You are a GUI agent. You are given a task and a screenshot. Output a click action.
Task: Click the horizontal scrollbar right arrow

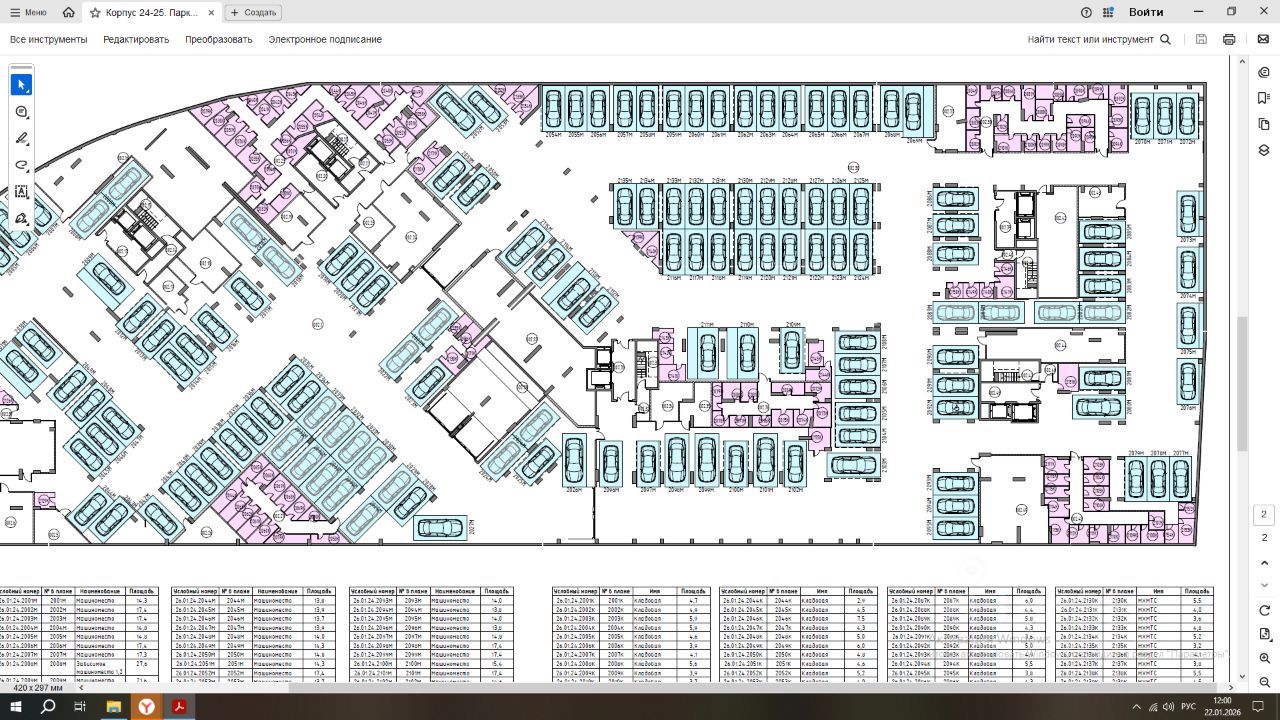pos(1231,688)
